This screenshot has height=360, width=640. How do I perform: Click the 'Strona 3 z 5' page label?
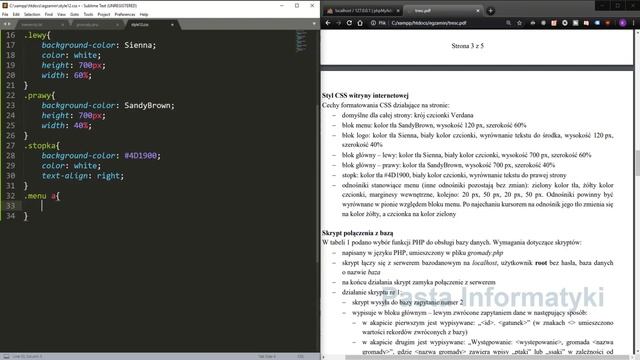(x=467, y=46)
